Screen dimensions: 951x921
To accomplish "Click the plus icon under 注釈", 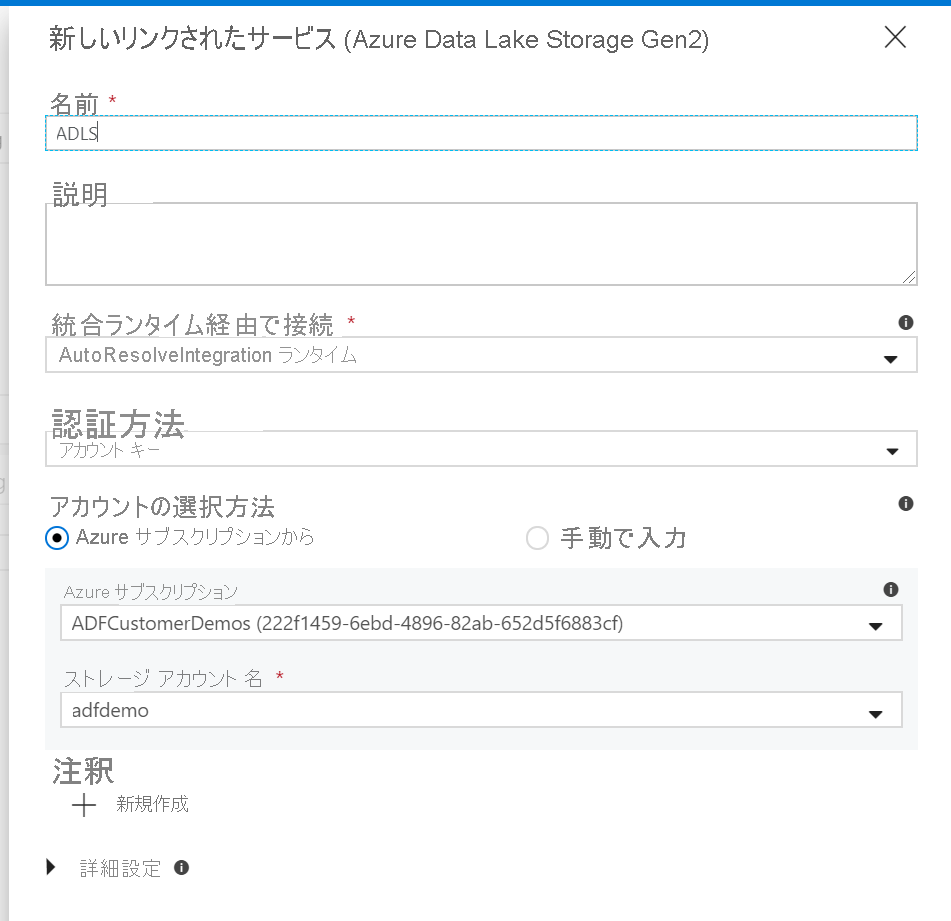I will (82, 804).
